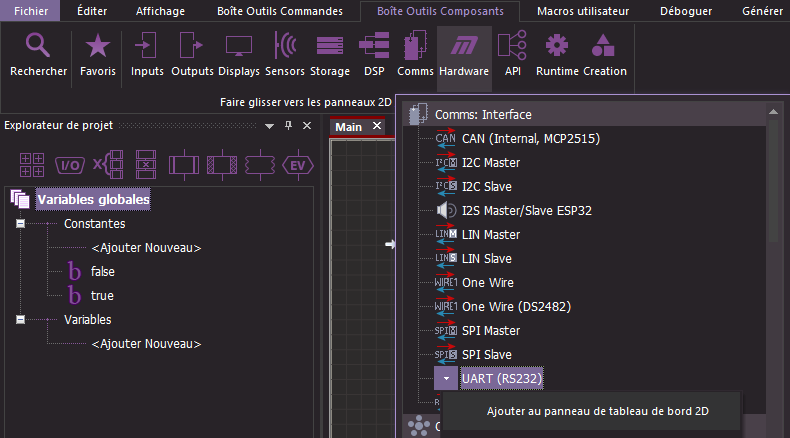Open the UART (RS232) dropdown arrow
This screenshot has width=790, height=438.
(x=446, y=379)
